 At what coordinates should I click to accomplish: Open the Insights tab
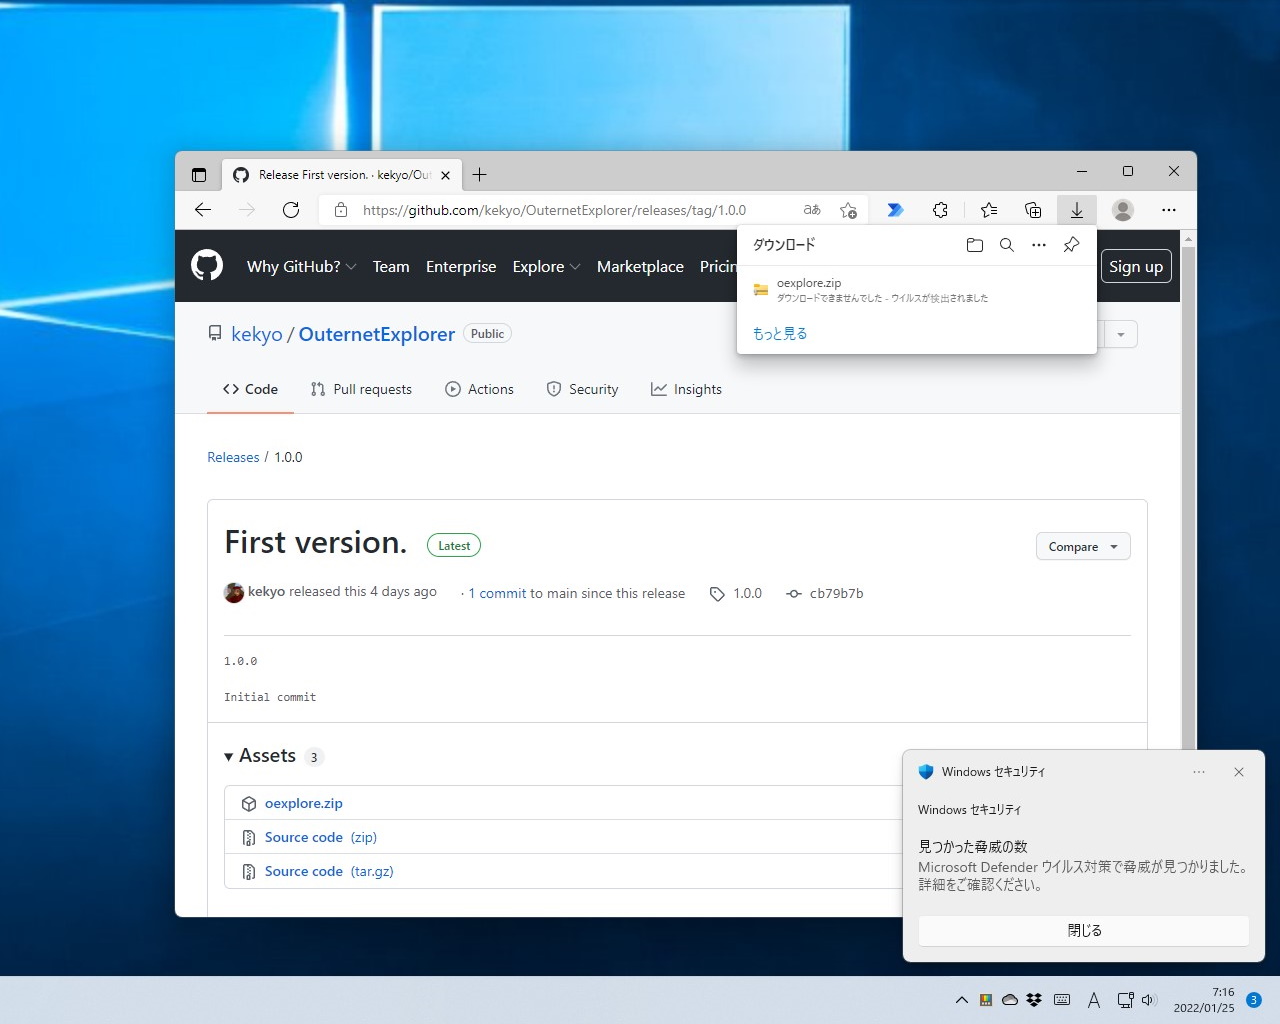[687, 389]
